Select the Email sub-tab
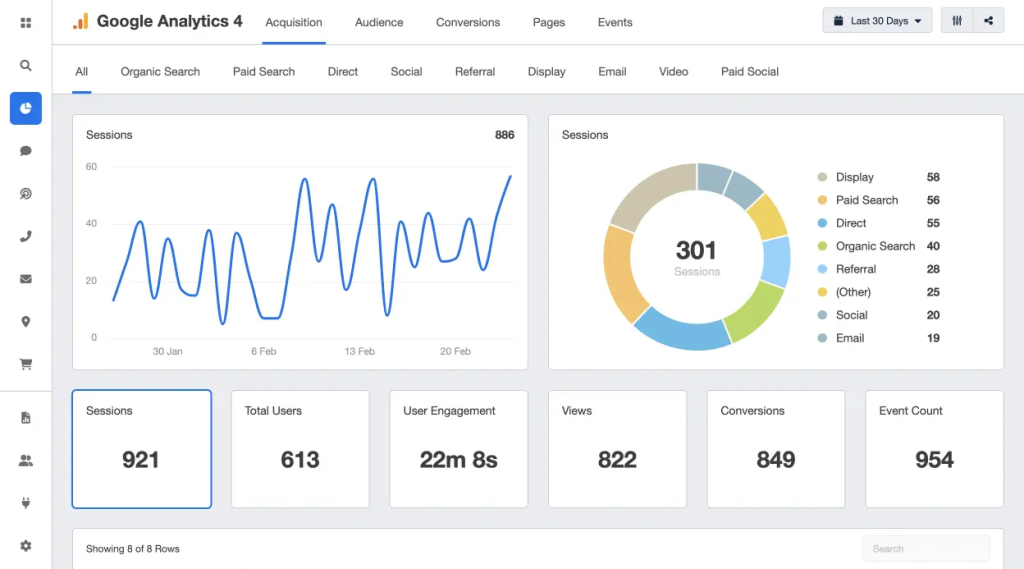1024x569 pixels. point(612,72)
